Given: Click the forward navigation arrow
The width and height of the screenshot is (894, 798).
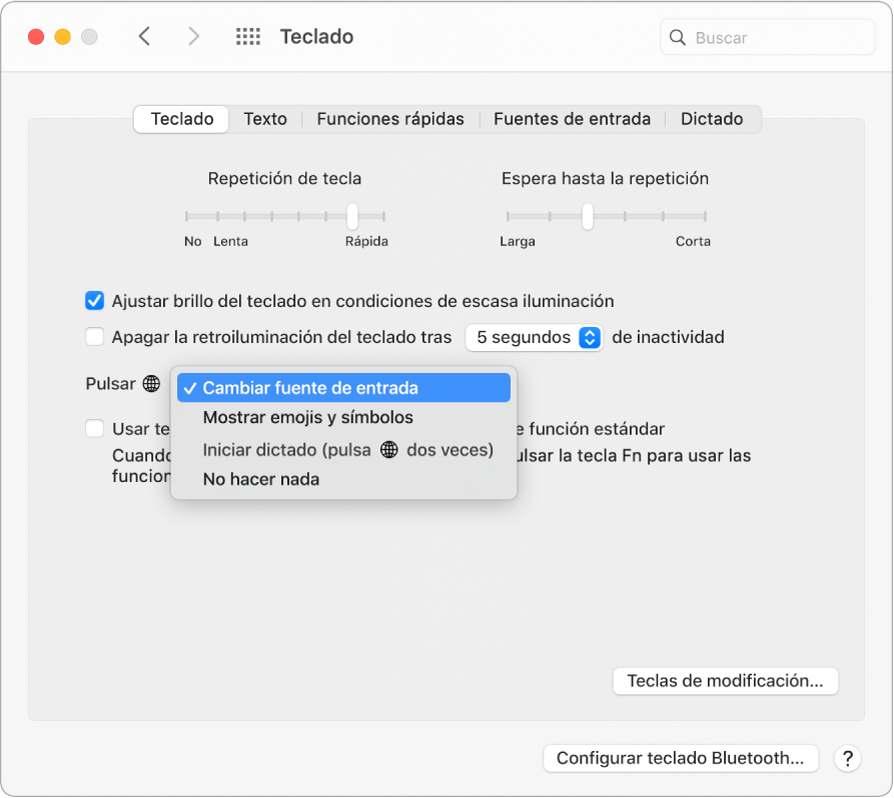Looking at the screenshot, I should [194, 36].
